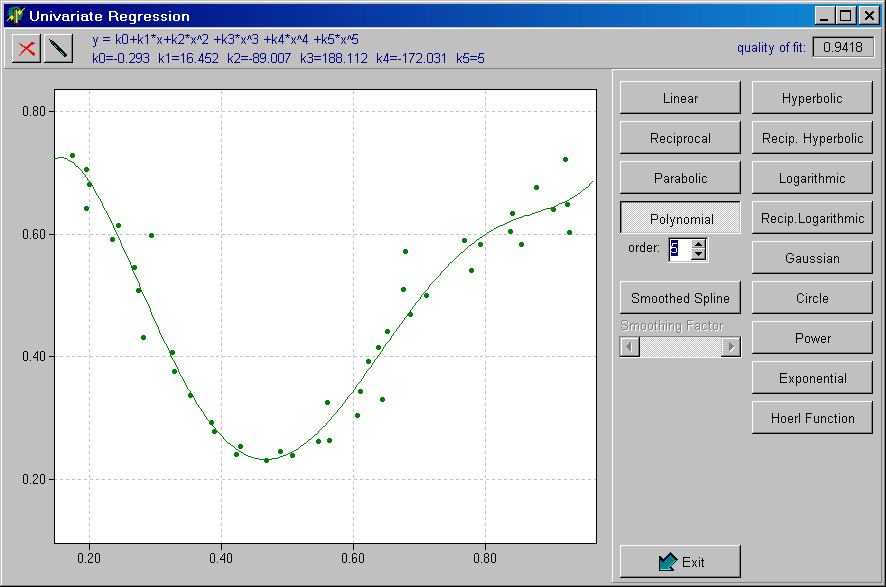Select the Smoothed Spline fit
The width and height of the screenshot is (886, 587).
click(x=680, y=298)
